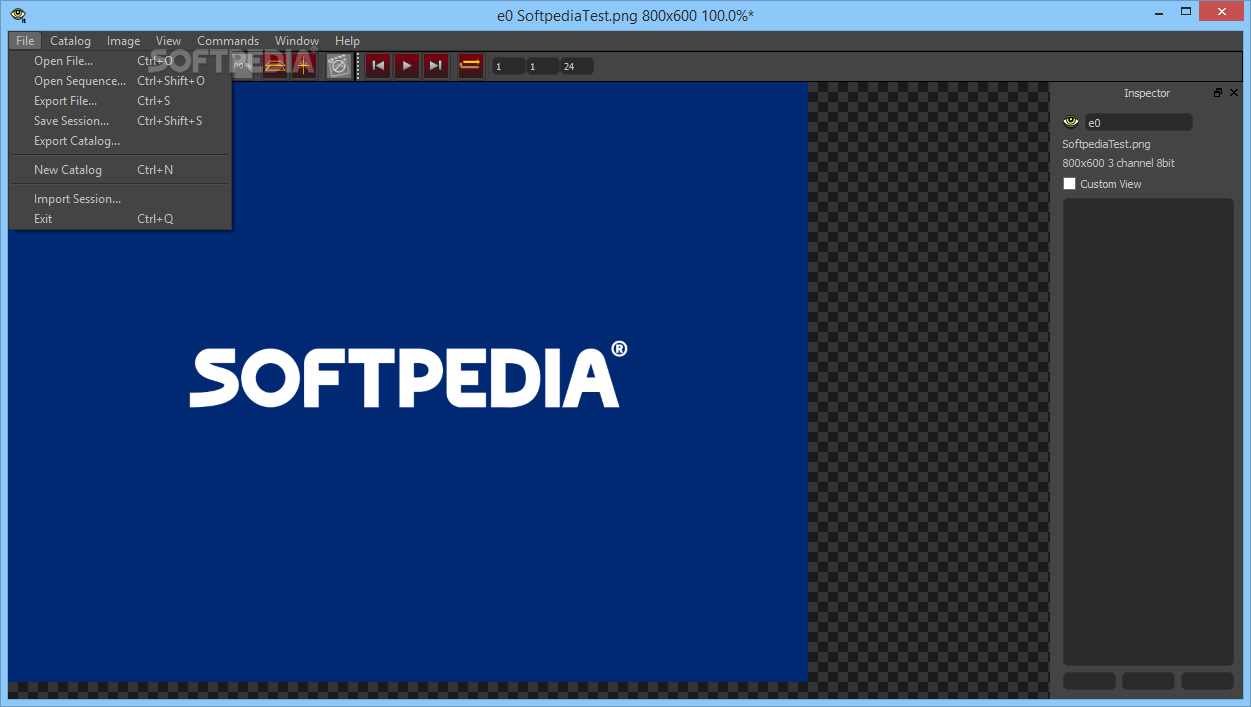Select Save Session... menu entry
This screenshot has width=1251, height=707.
[x=120, y=121]
